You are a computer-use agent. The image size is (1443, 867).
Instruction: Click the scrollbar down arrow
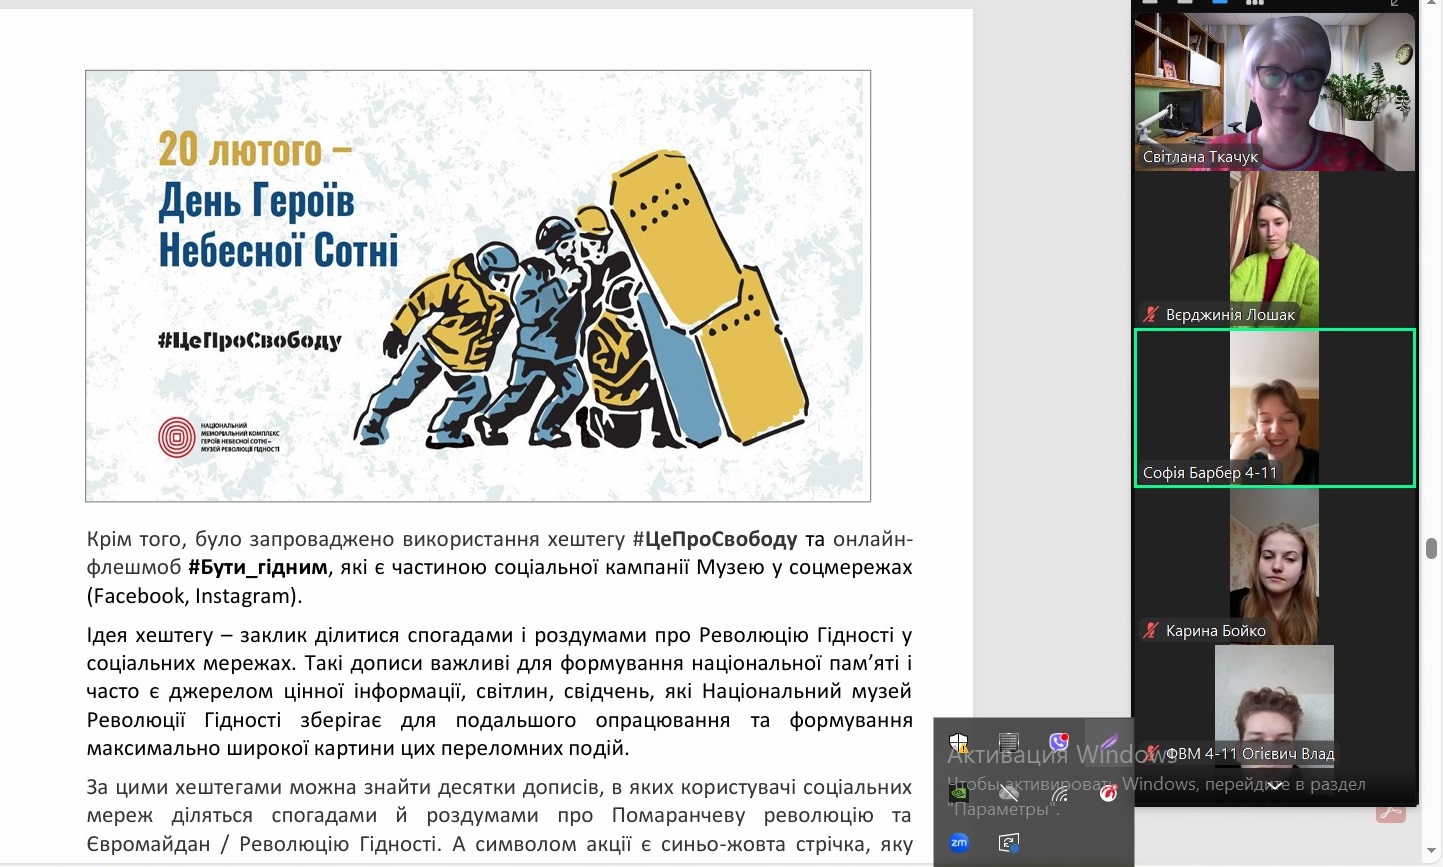[1431, 852]
